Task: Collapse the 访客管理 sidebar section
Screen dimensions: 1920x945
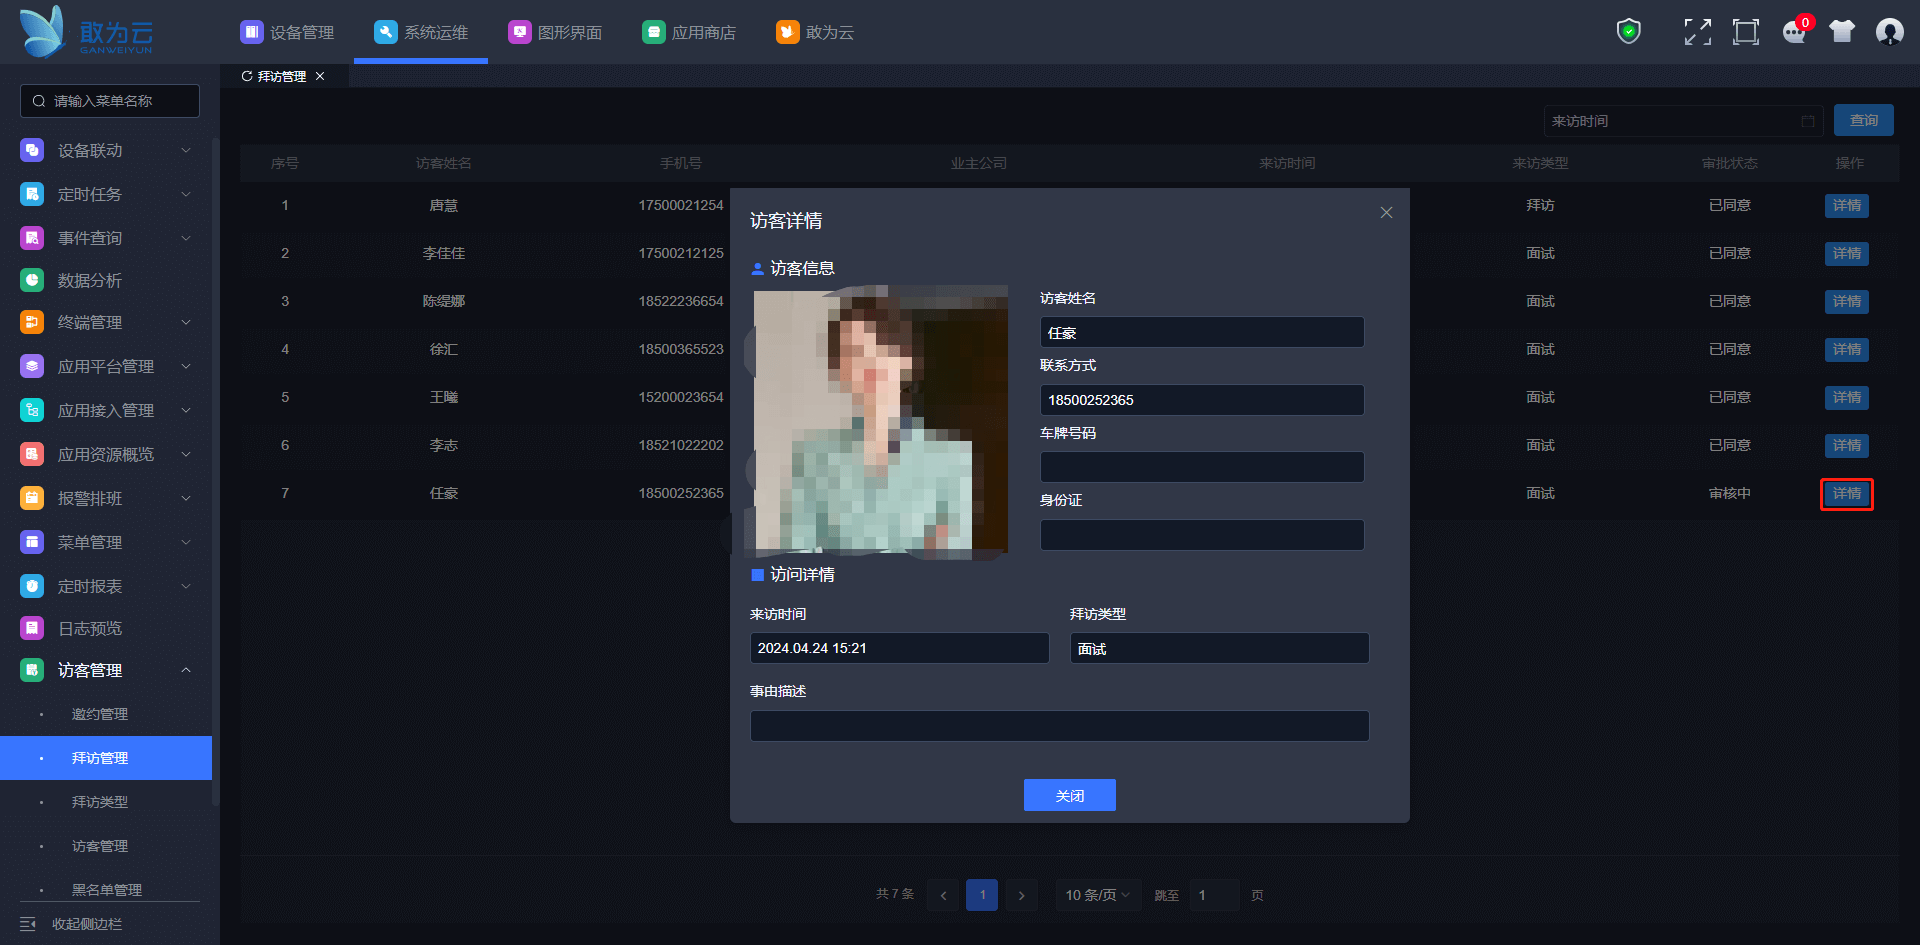Action: (x=186, y=670)
